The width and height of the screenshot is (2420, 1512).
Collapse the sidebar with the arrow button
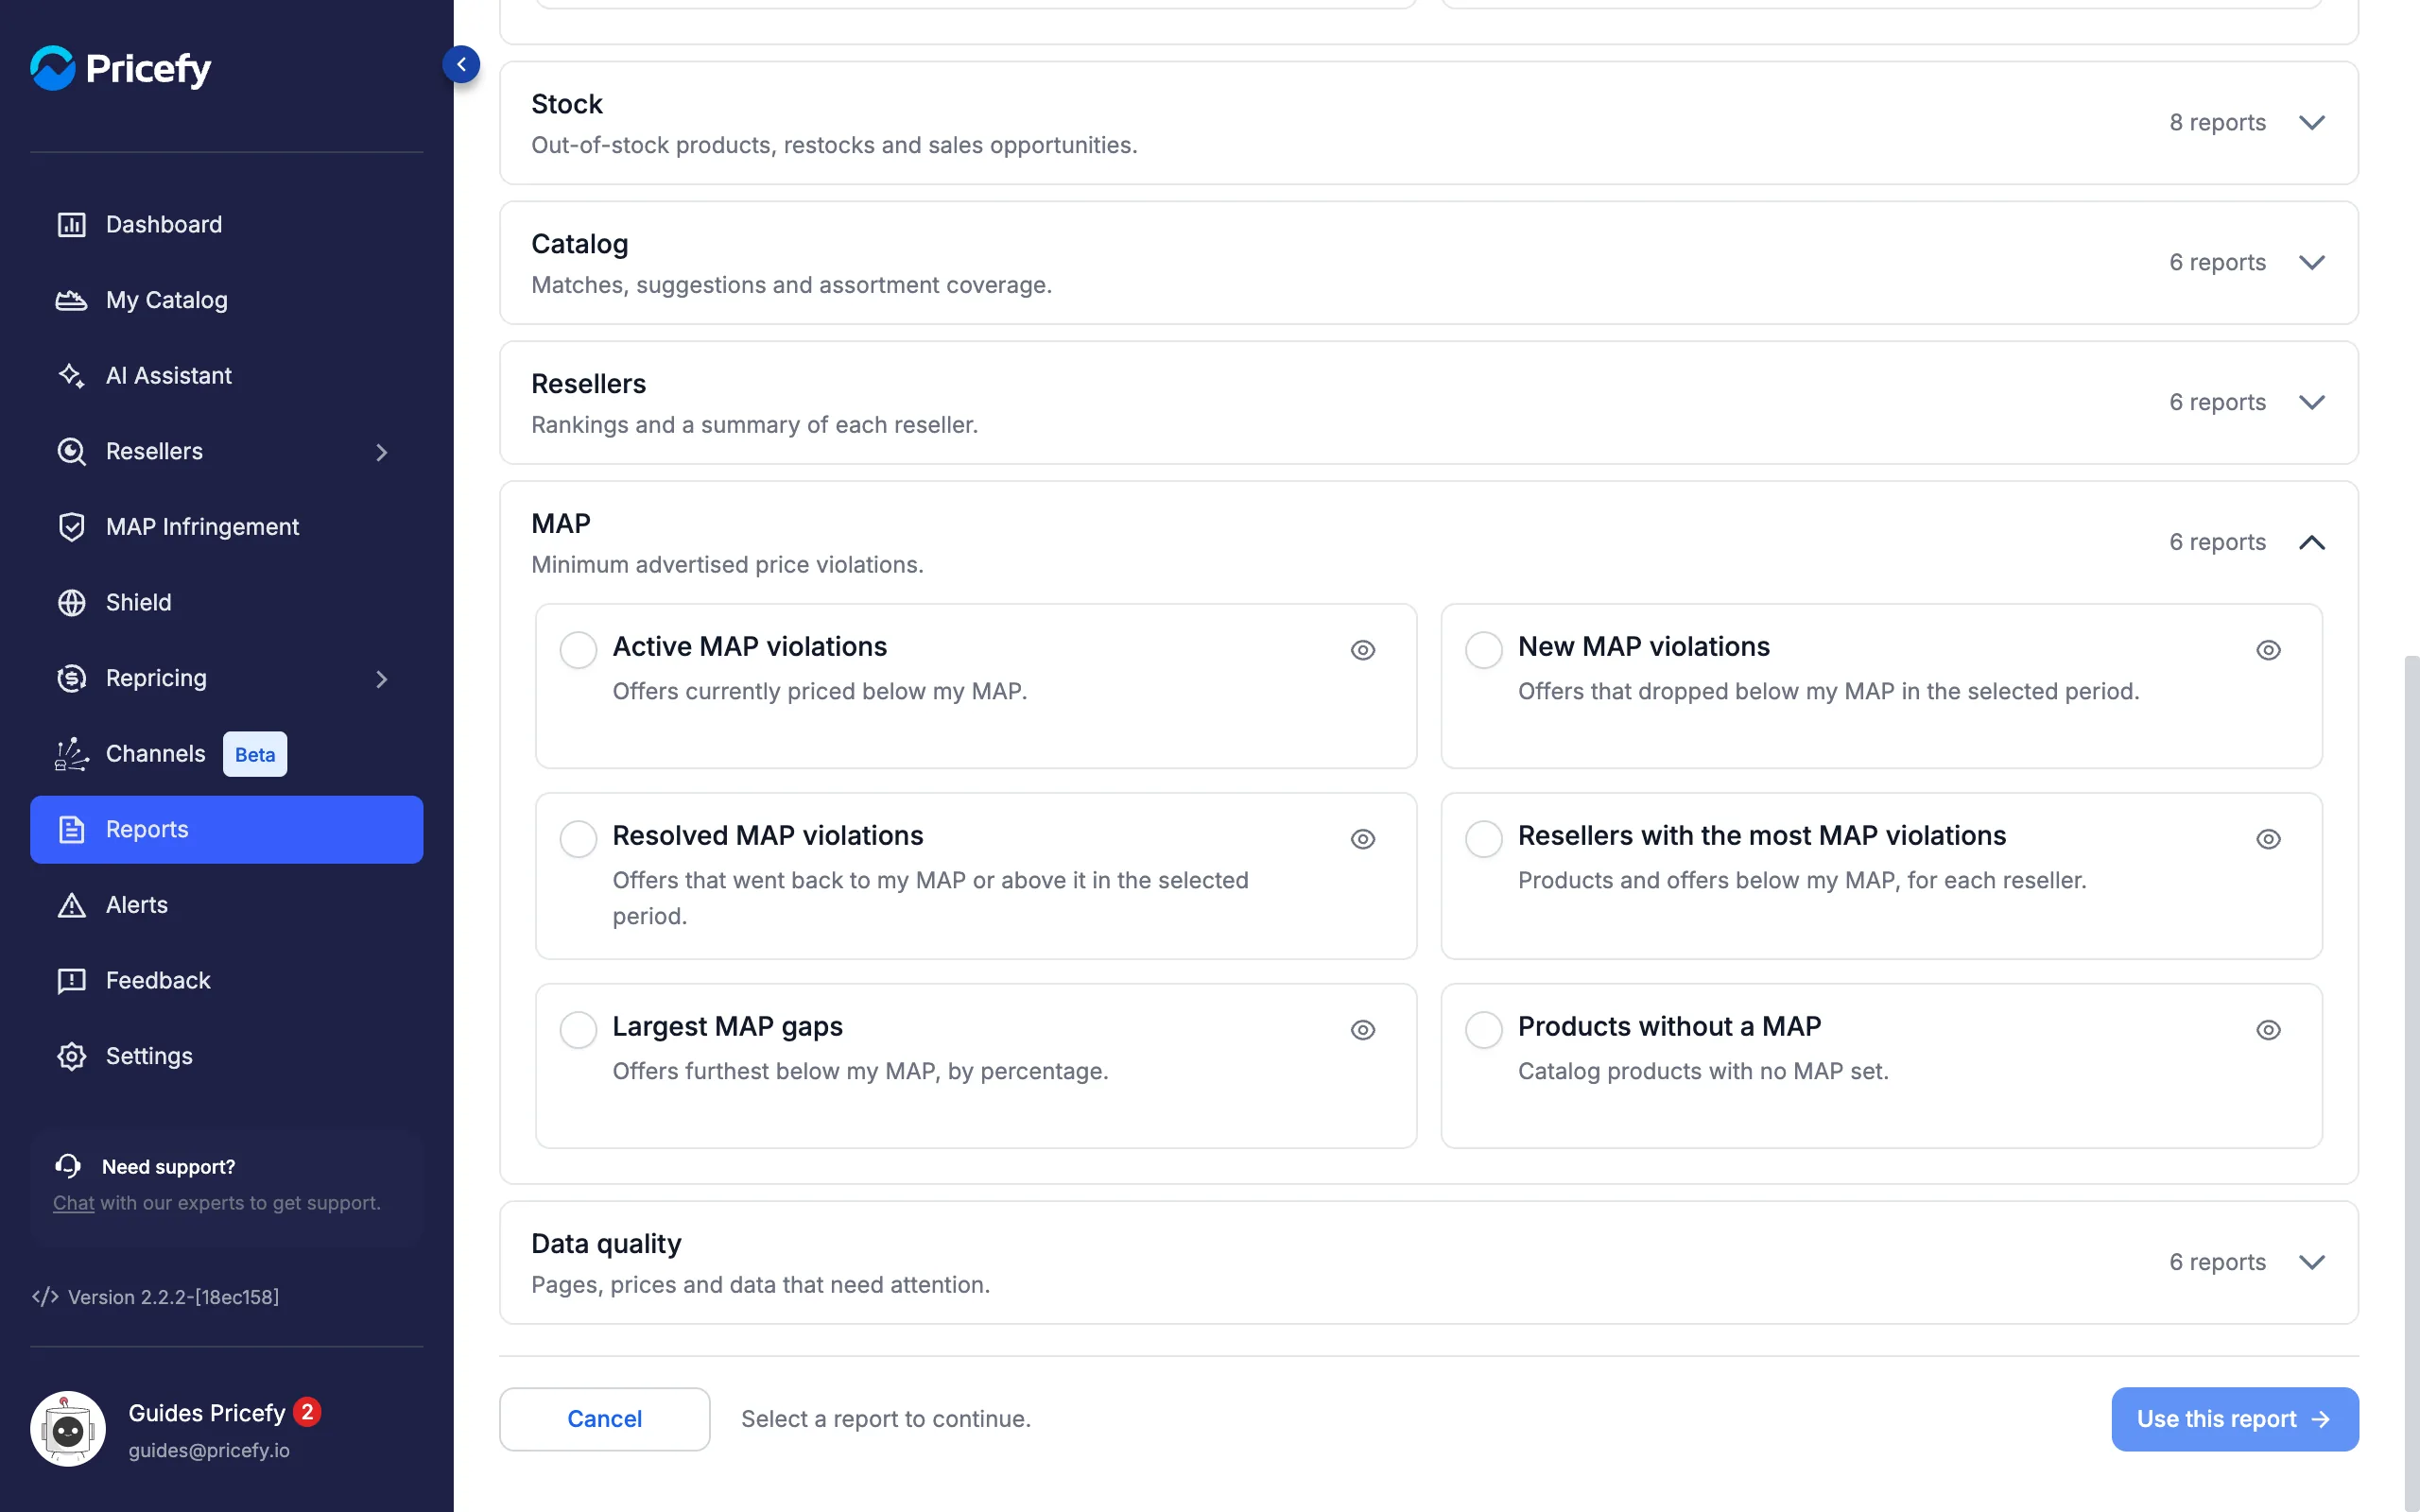(x=461, y=65)
